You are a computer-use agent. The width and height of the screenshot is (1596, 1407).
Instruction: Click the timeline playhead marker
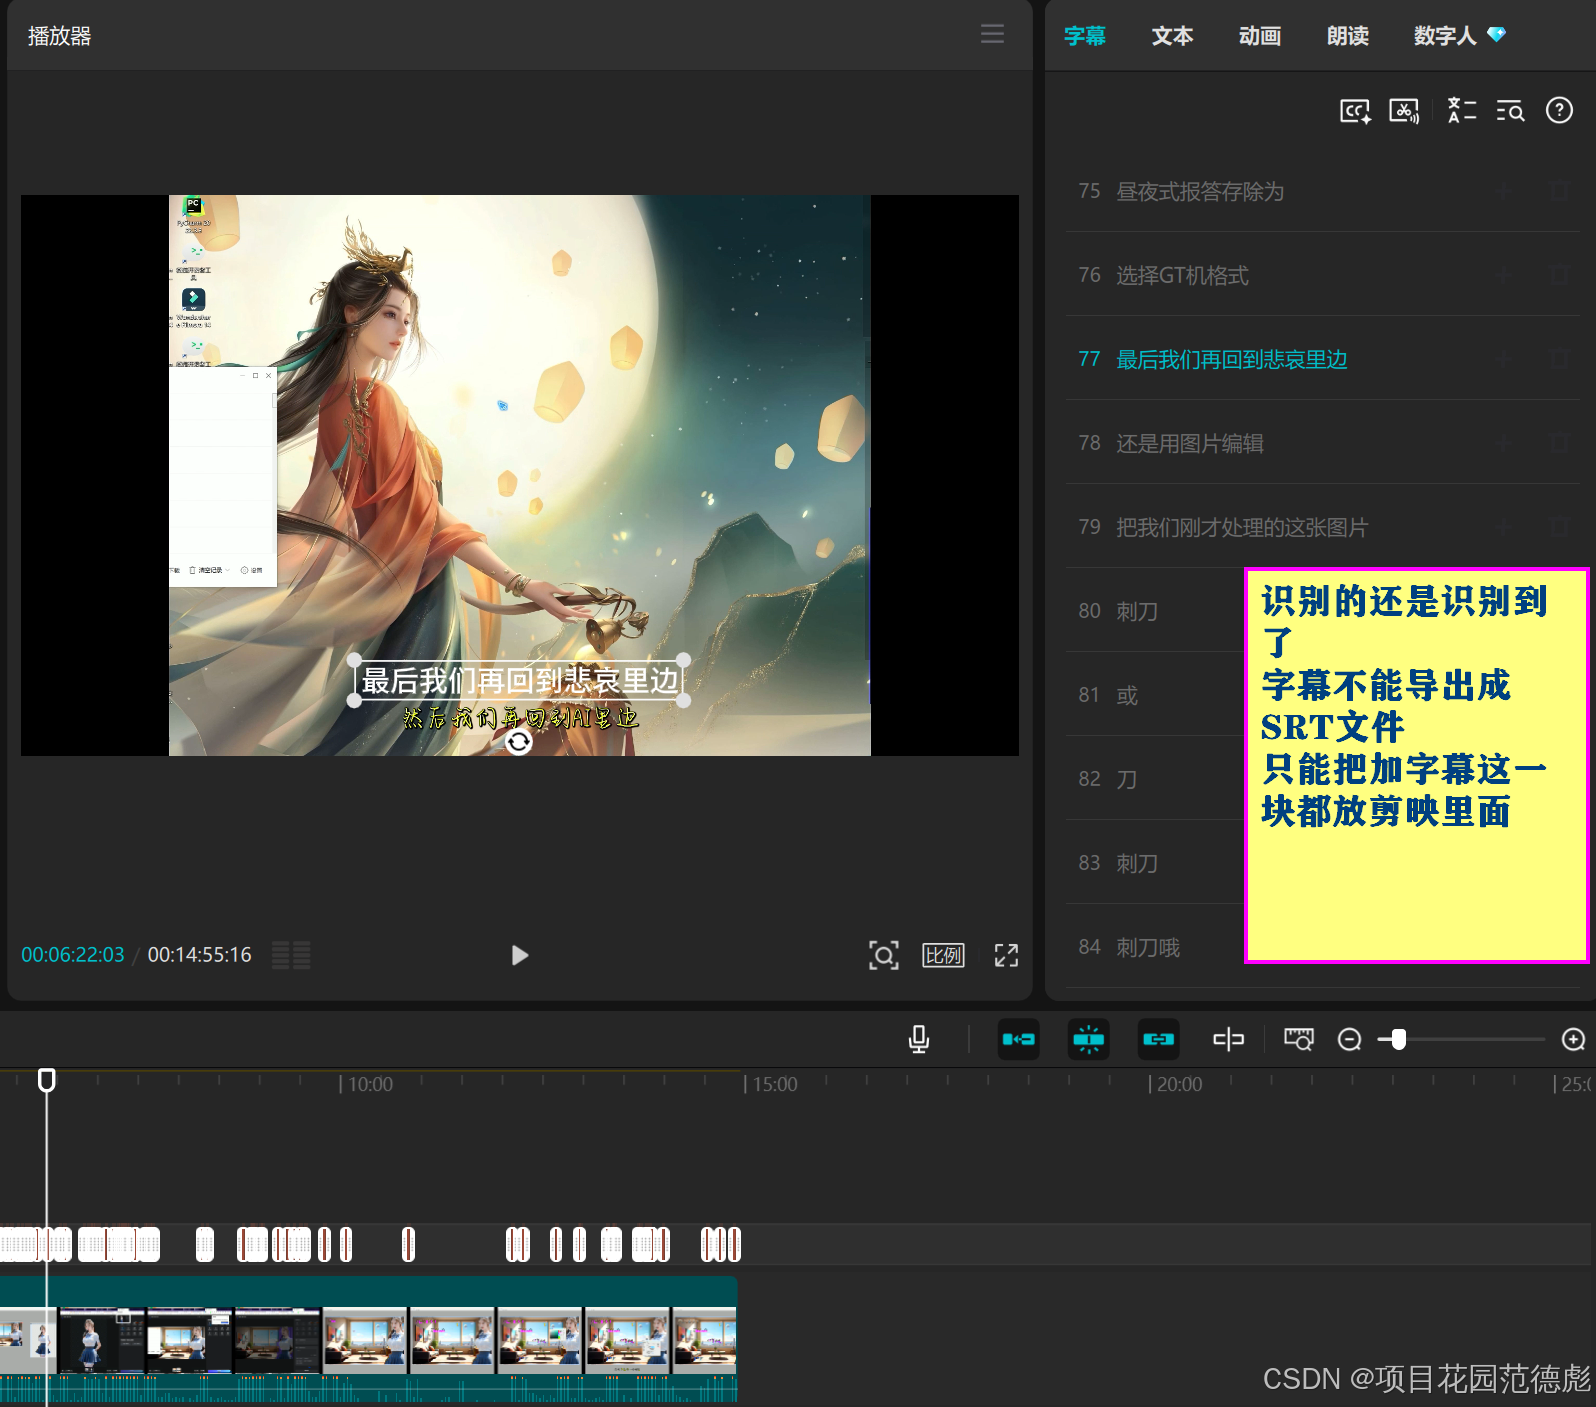(x=47, y=1080)
